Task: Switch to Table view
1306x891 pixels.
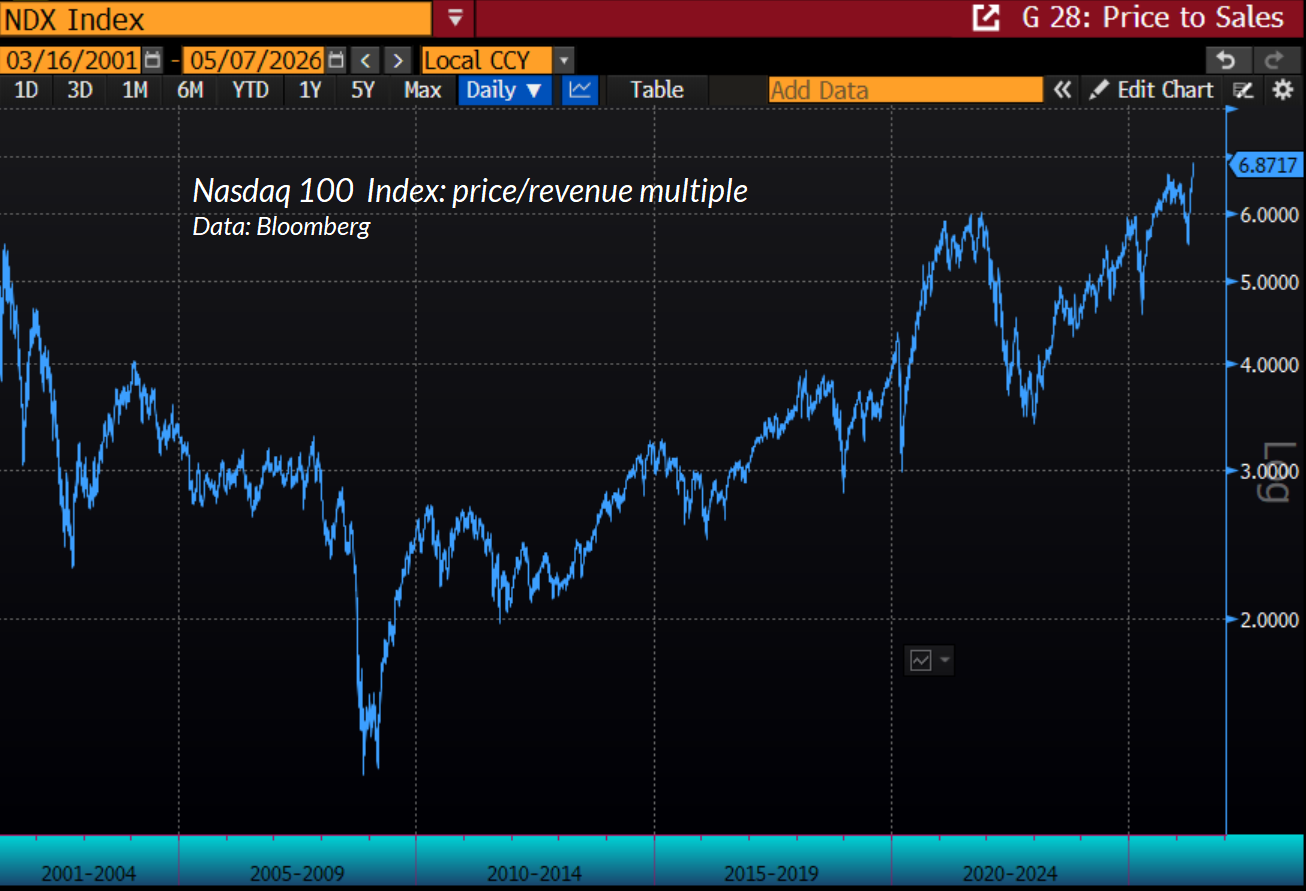Action: click(657, 90)
